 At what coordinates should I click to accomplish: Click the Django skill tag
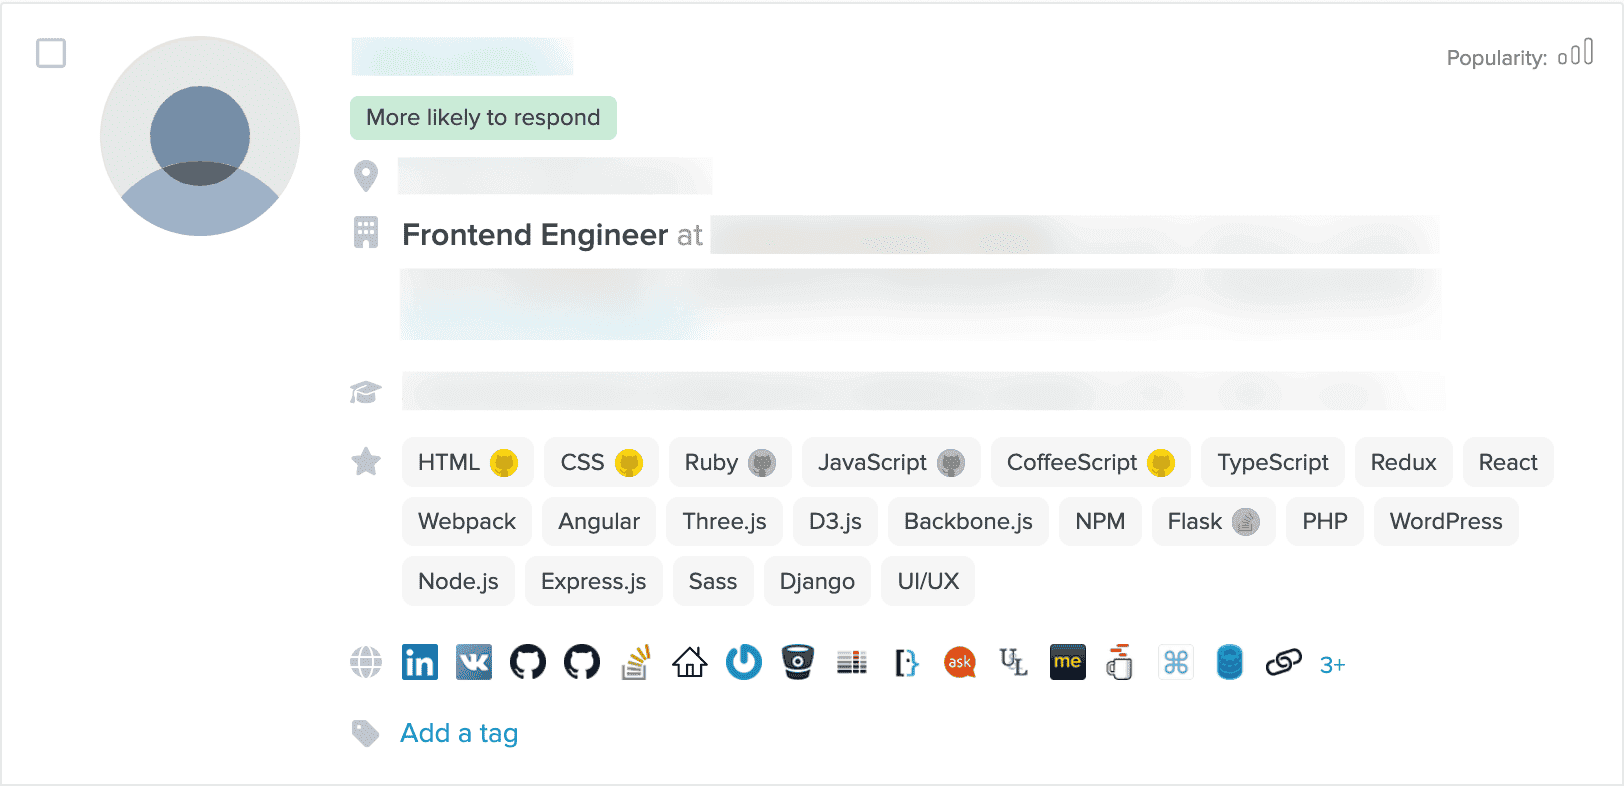click(817, 581)
